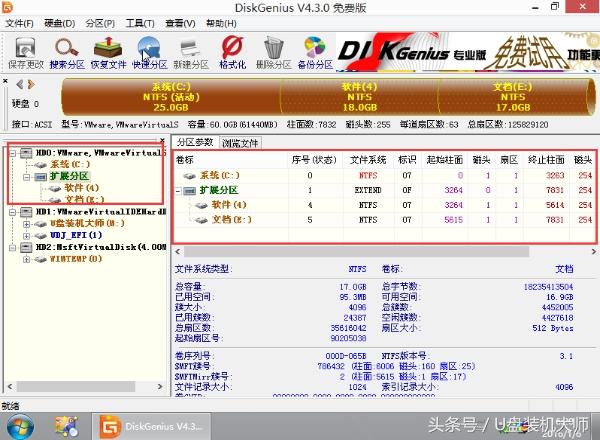Select 系统(C:) in left tree
The width and height of the screenshot is (600, 440).
click(70, 165)
